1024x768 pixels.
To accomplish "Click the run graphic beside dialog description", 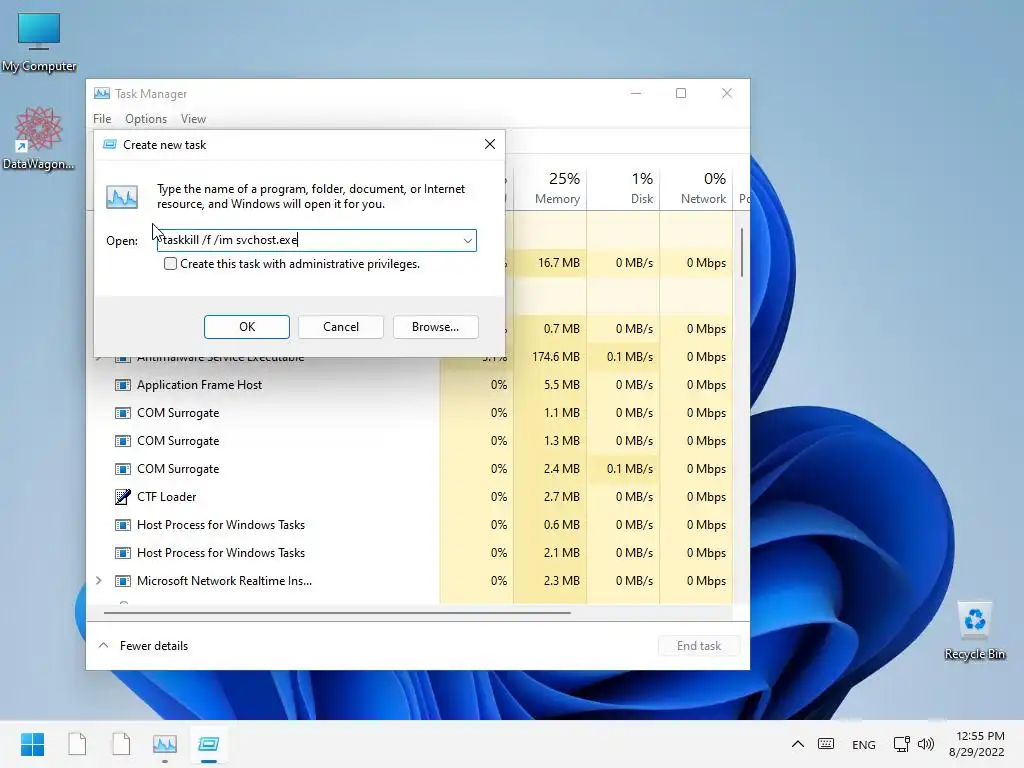I will pyautogui.click(x=122, y=197).
